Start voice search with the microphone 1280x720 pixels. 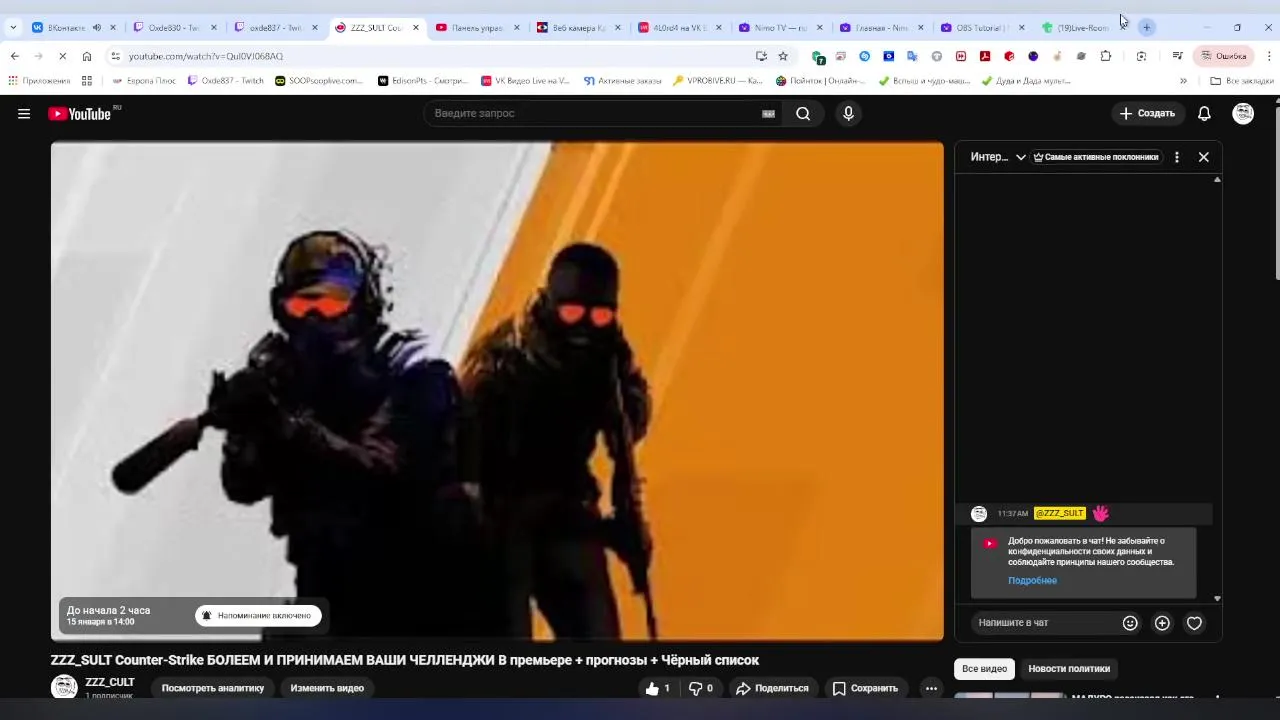click(848, 114)
